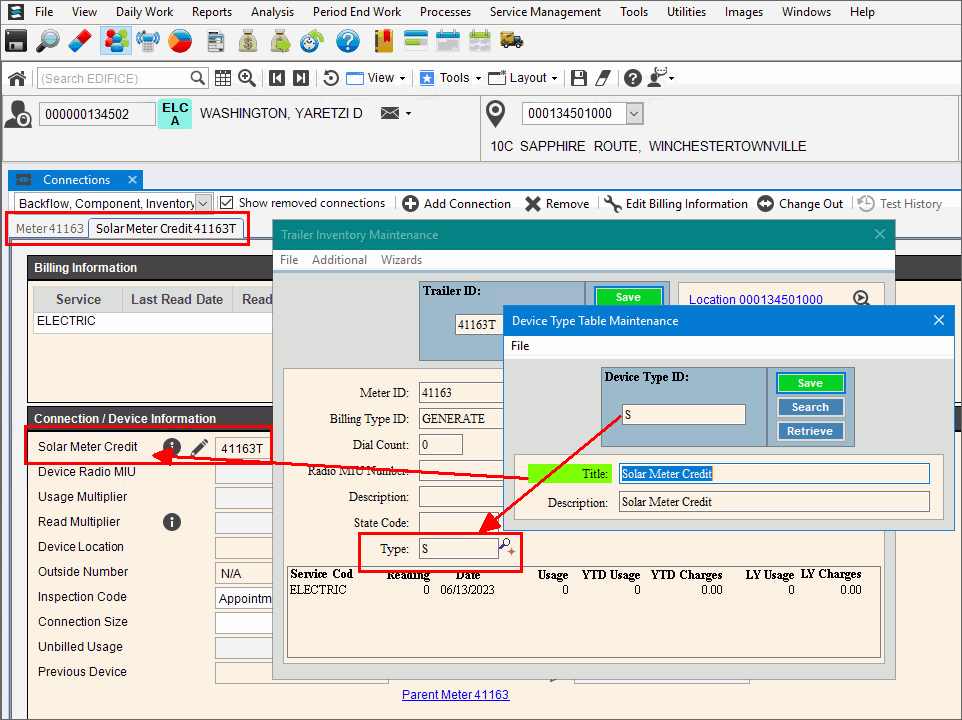
Task: Open Wizards menu in Trailer Inventory Maintenance
Action: pos(401,260)
